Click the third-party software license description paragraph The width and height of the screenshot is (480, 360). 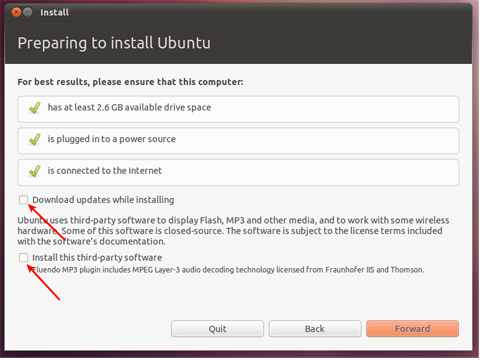(233, 231)
